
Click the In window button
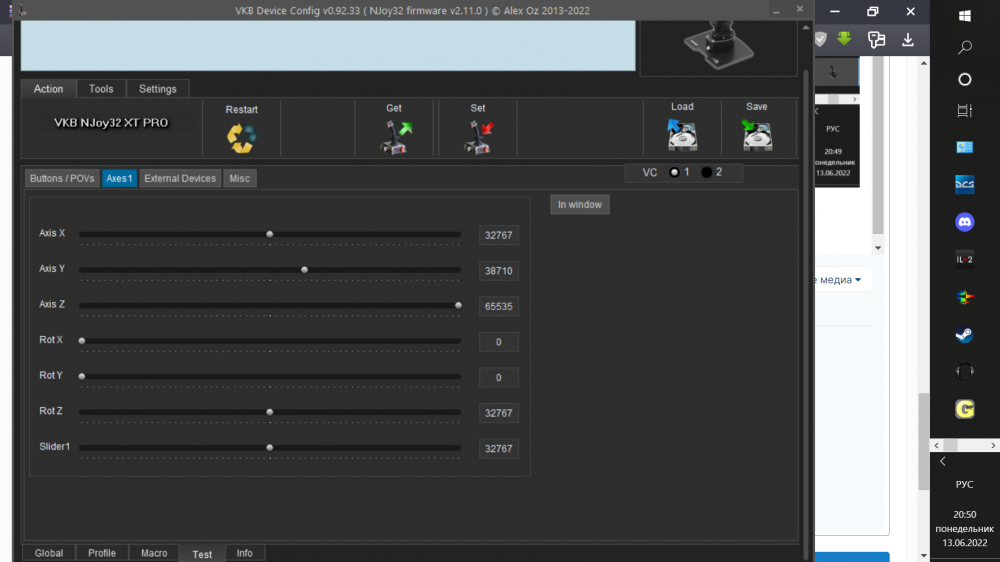(x=580, y=205)
